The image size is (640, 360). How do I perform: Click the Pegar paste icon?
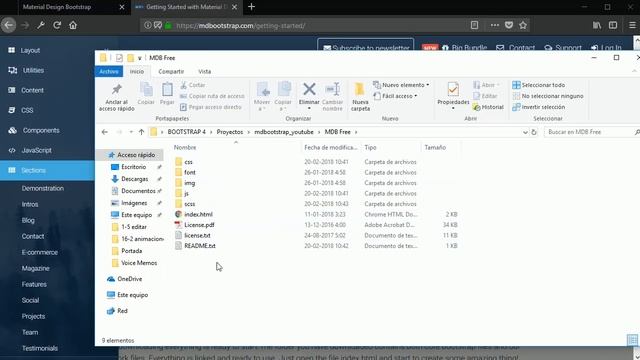tap(167, 93)
